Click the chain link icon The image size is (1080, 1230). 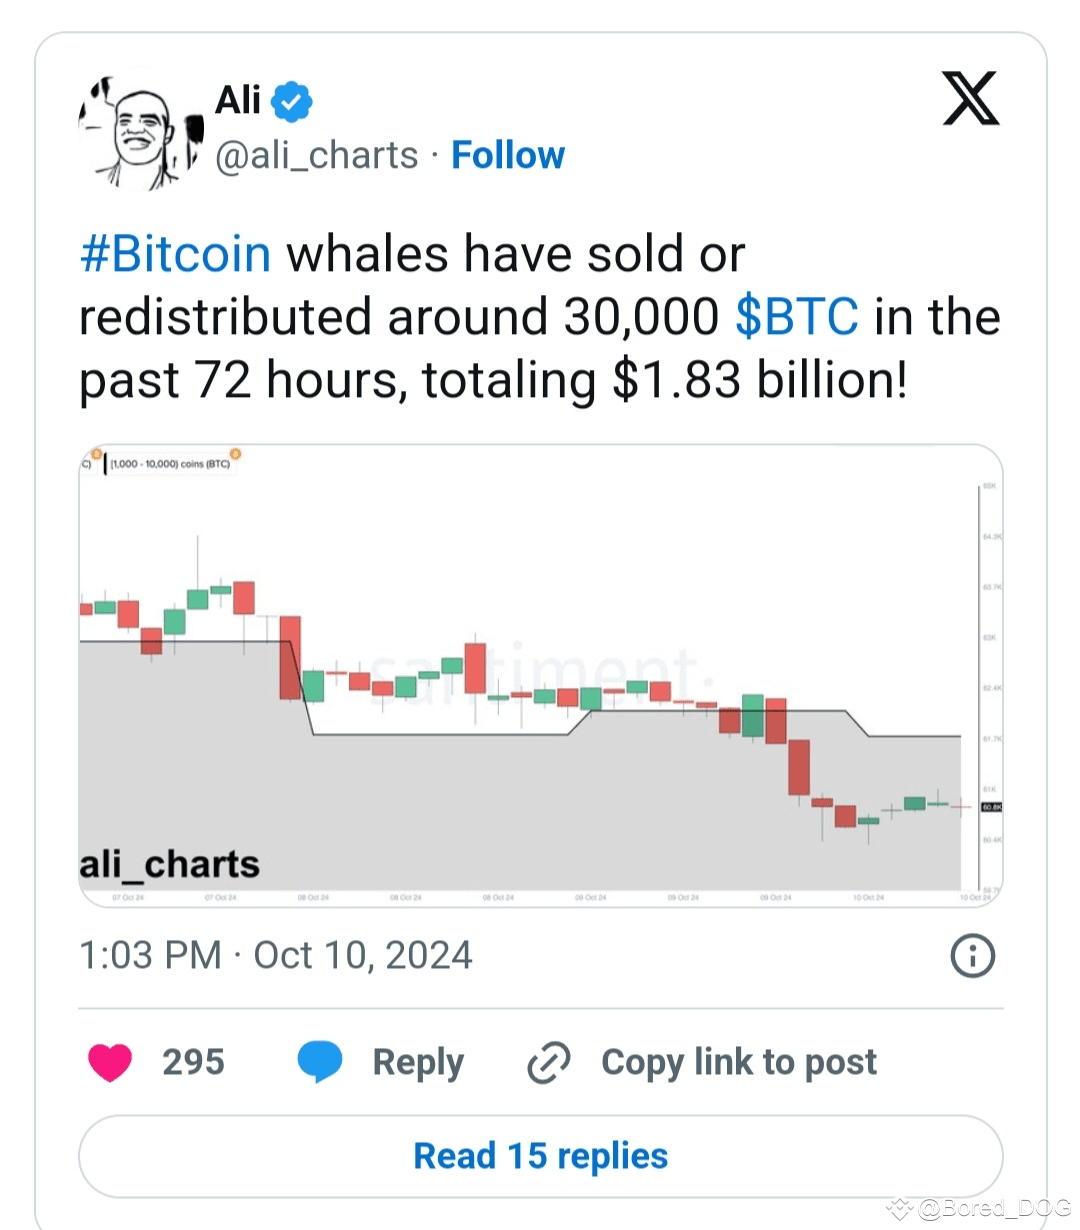[x=549, y=1062]
